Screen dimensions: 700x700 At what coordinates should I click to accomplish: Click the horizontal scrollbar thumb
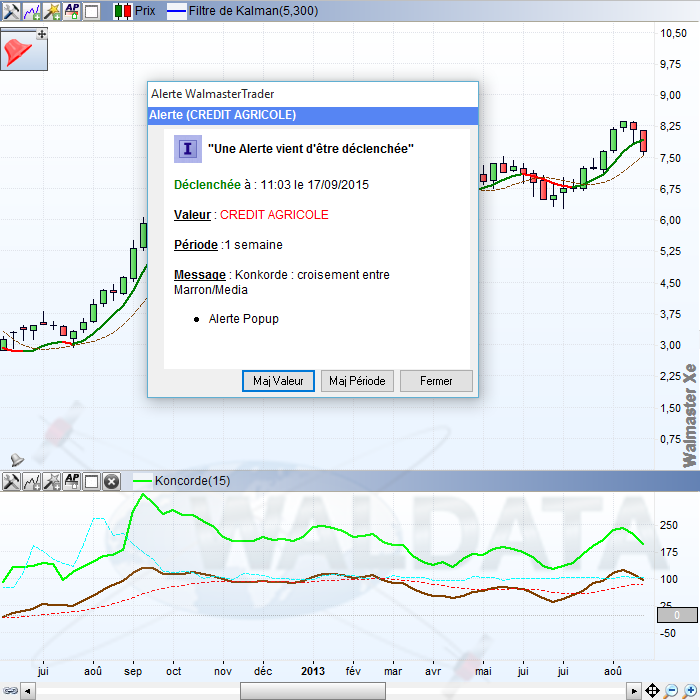313,691
